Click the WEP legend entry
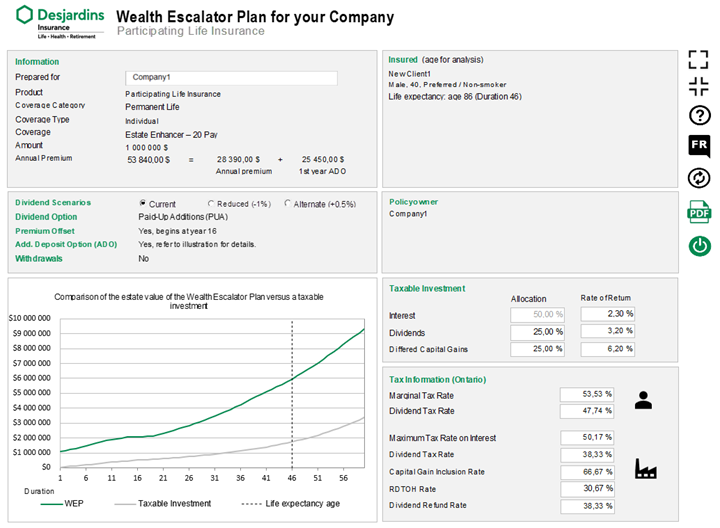This screenshot has width=720, height=528. [x=62, y=504]
